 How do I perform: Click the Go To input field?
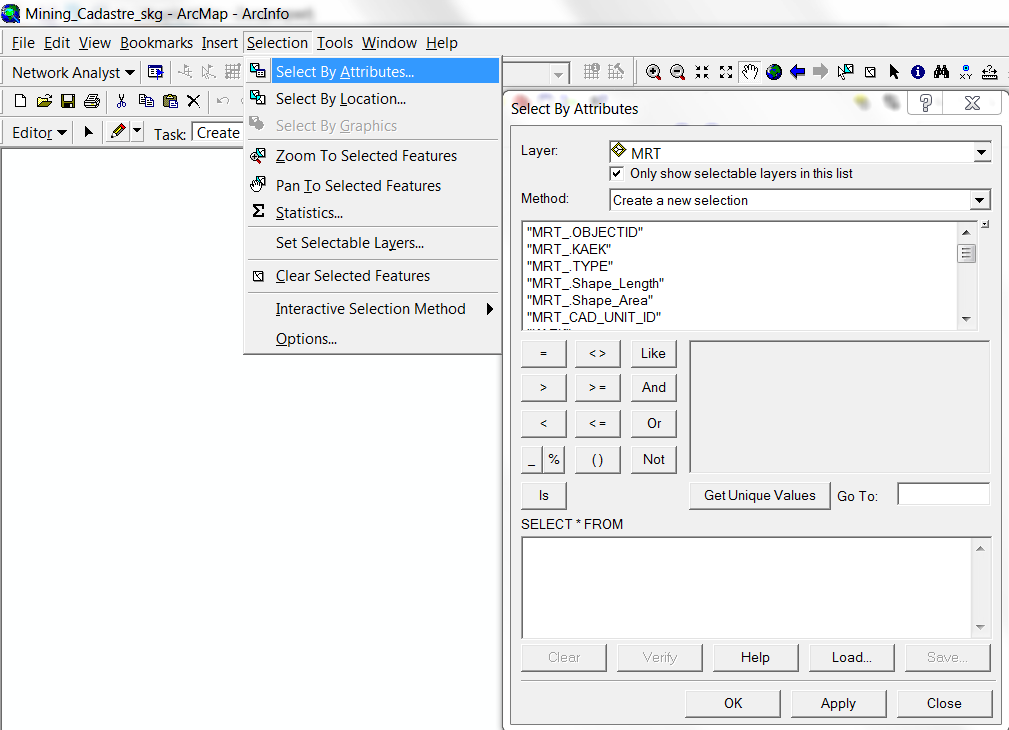(x=943, y=494)
